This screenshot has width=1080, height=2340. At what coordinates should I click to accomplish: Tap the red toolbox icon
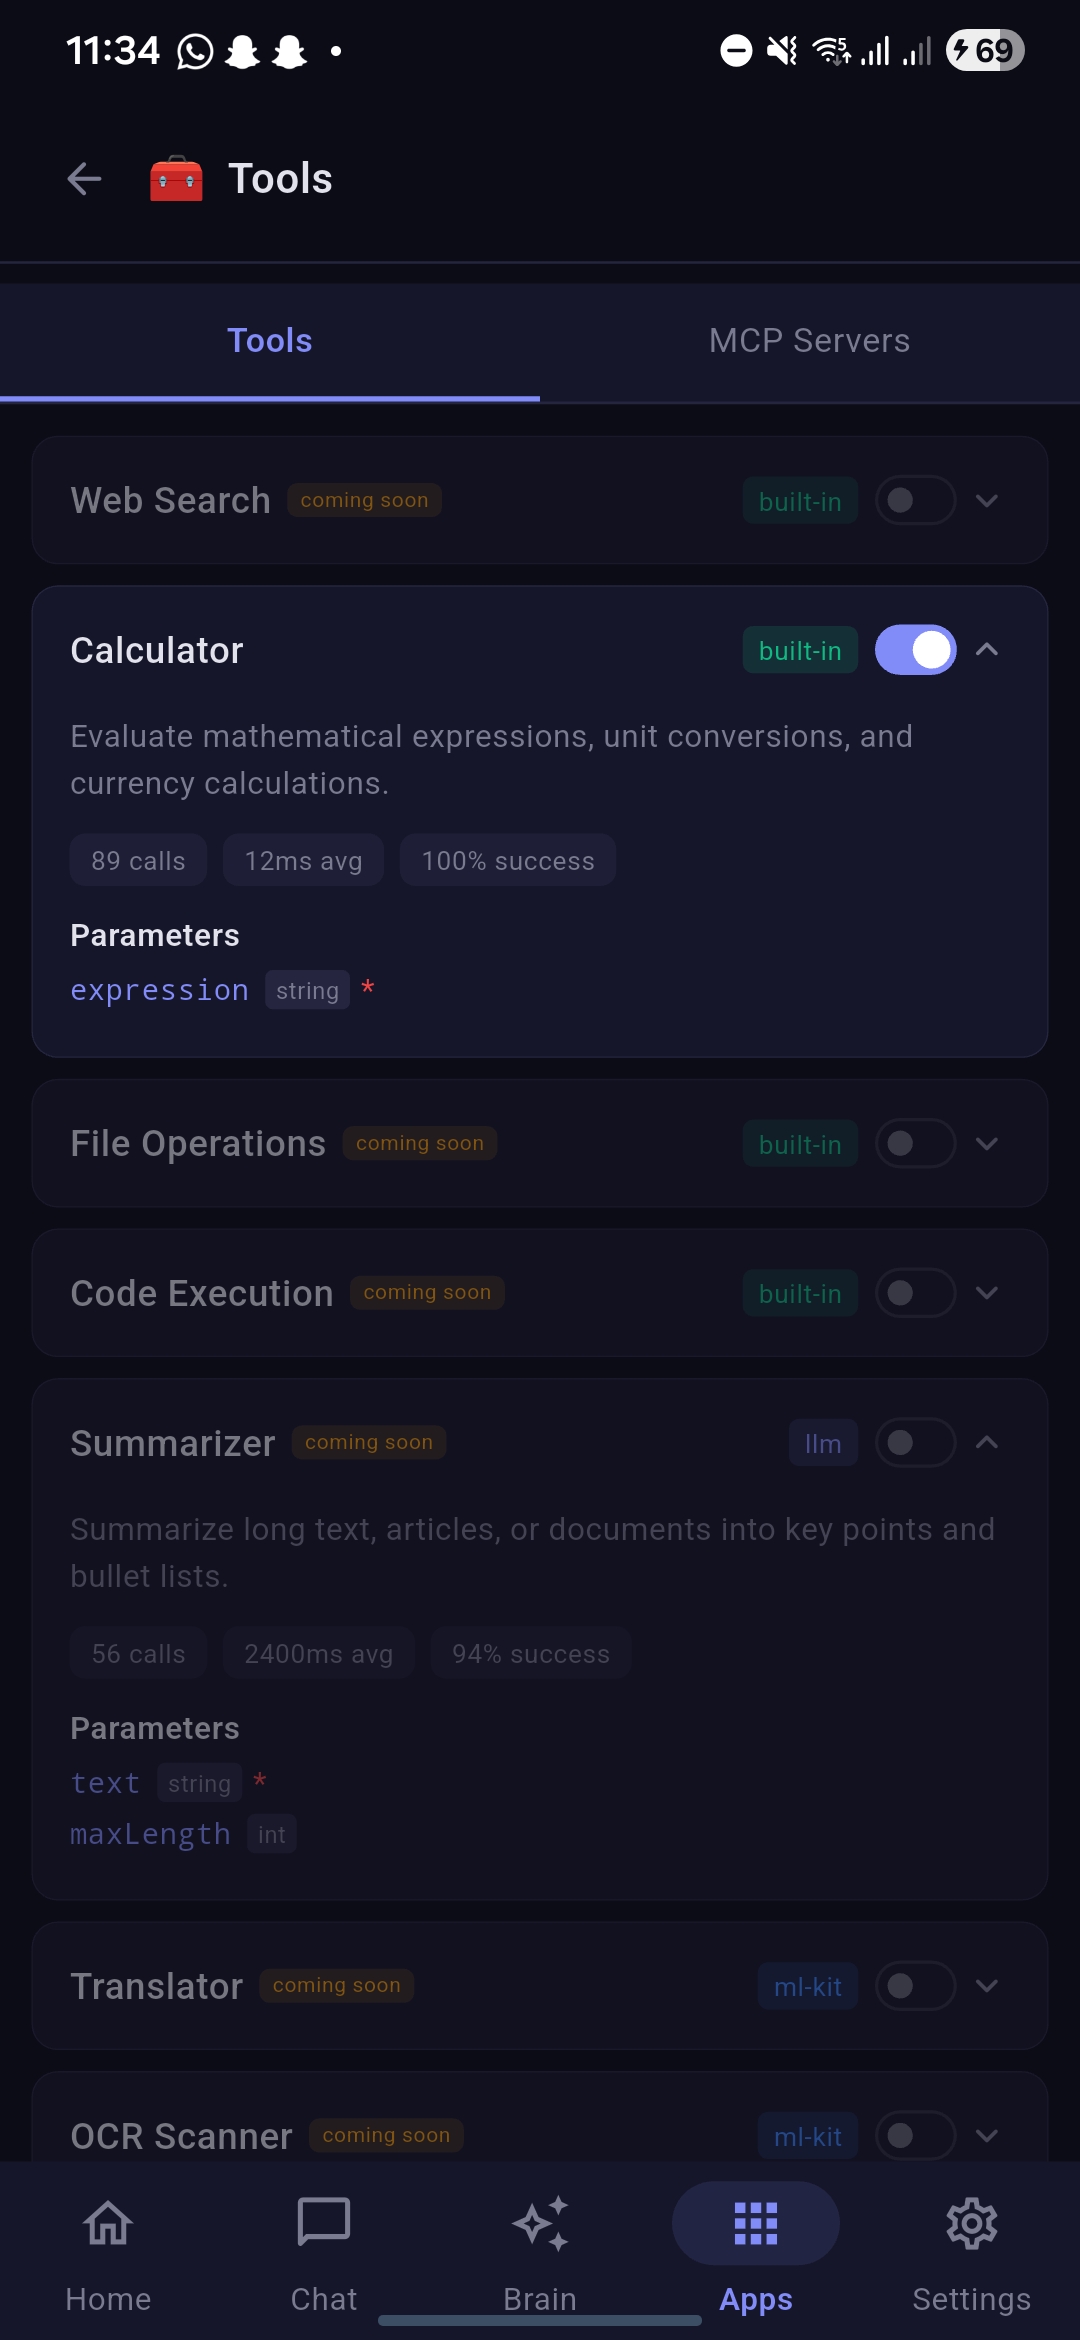coord(176,179)
